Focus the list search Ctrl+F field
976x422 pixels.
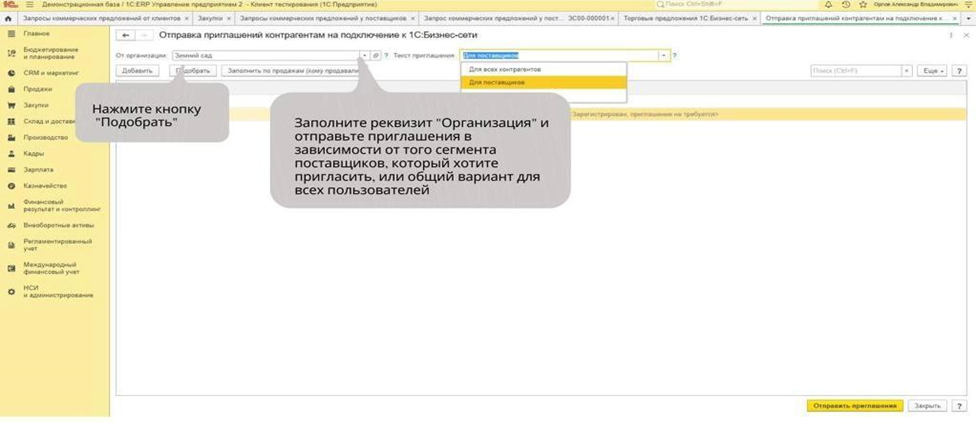point(856,71)
